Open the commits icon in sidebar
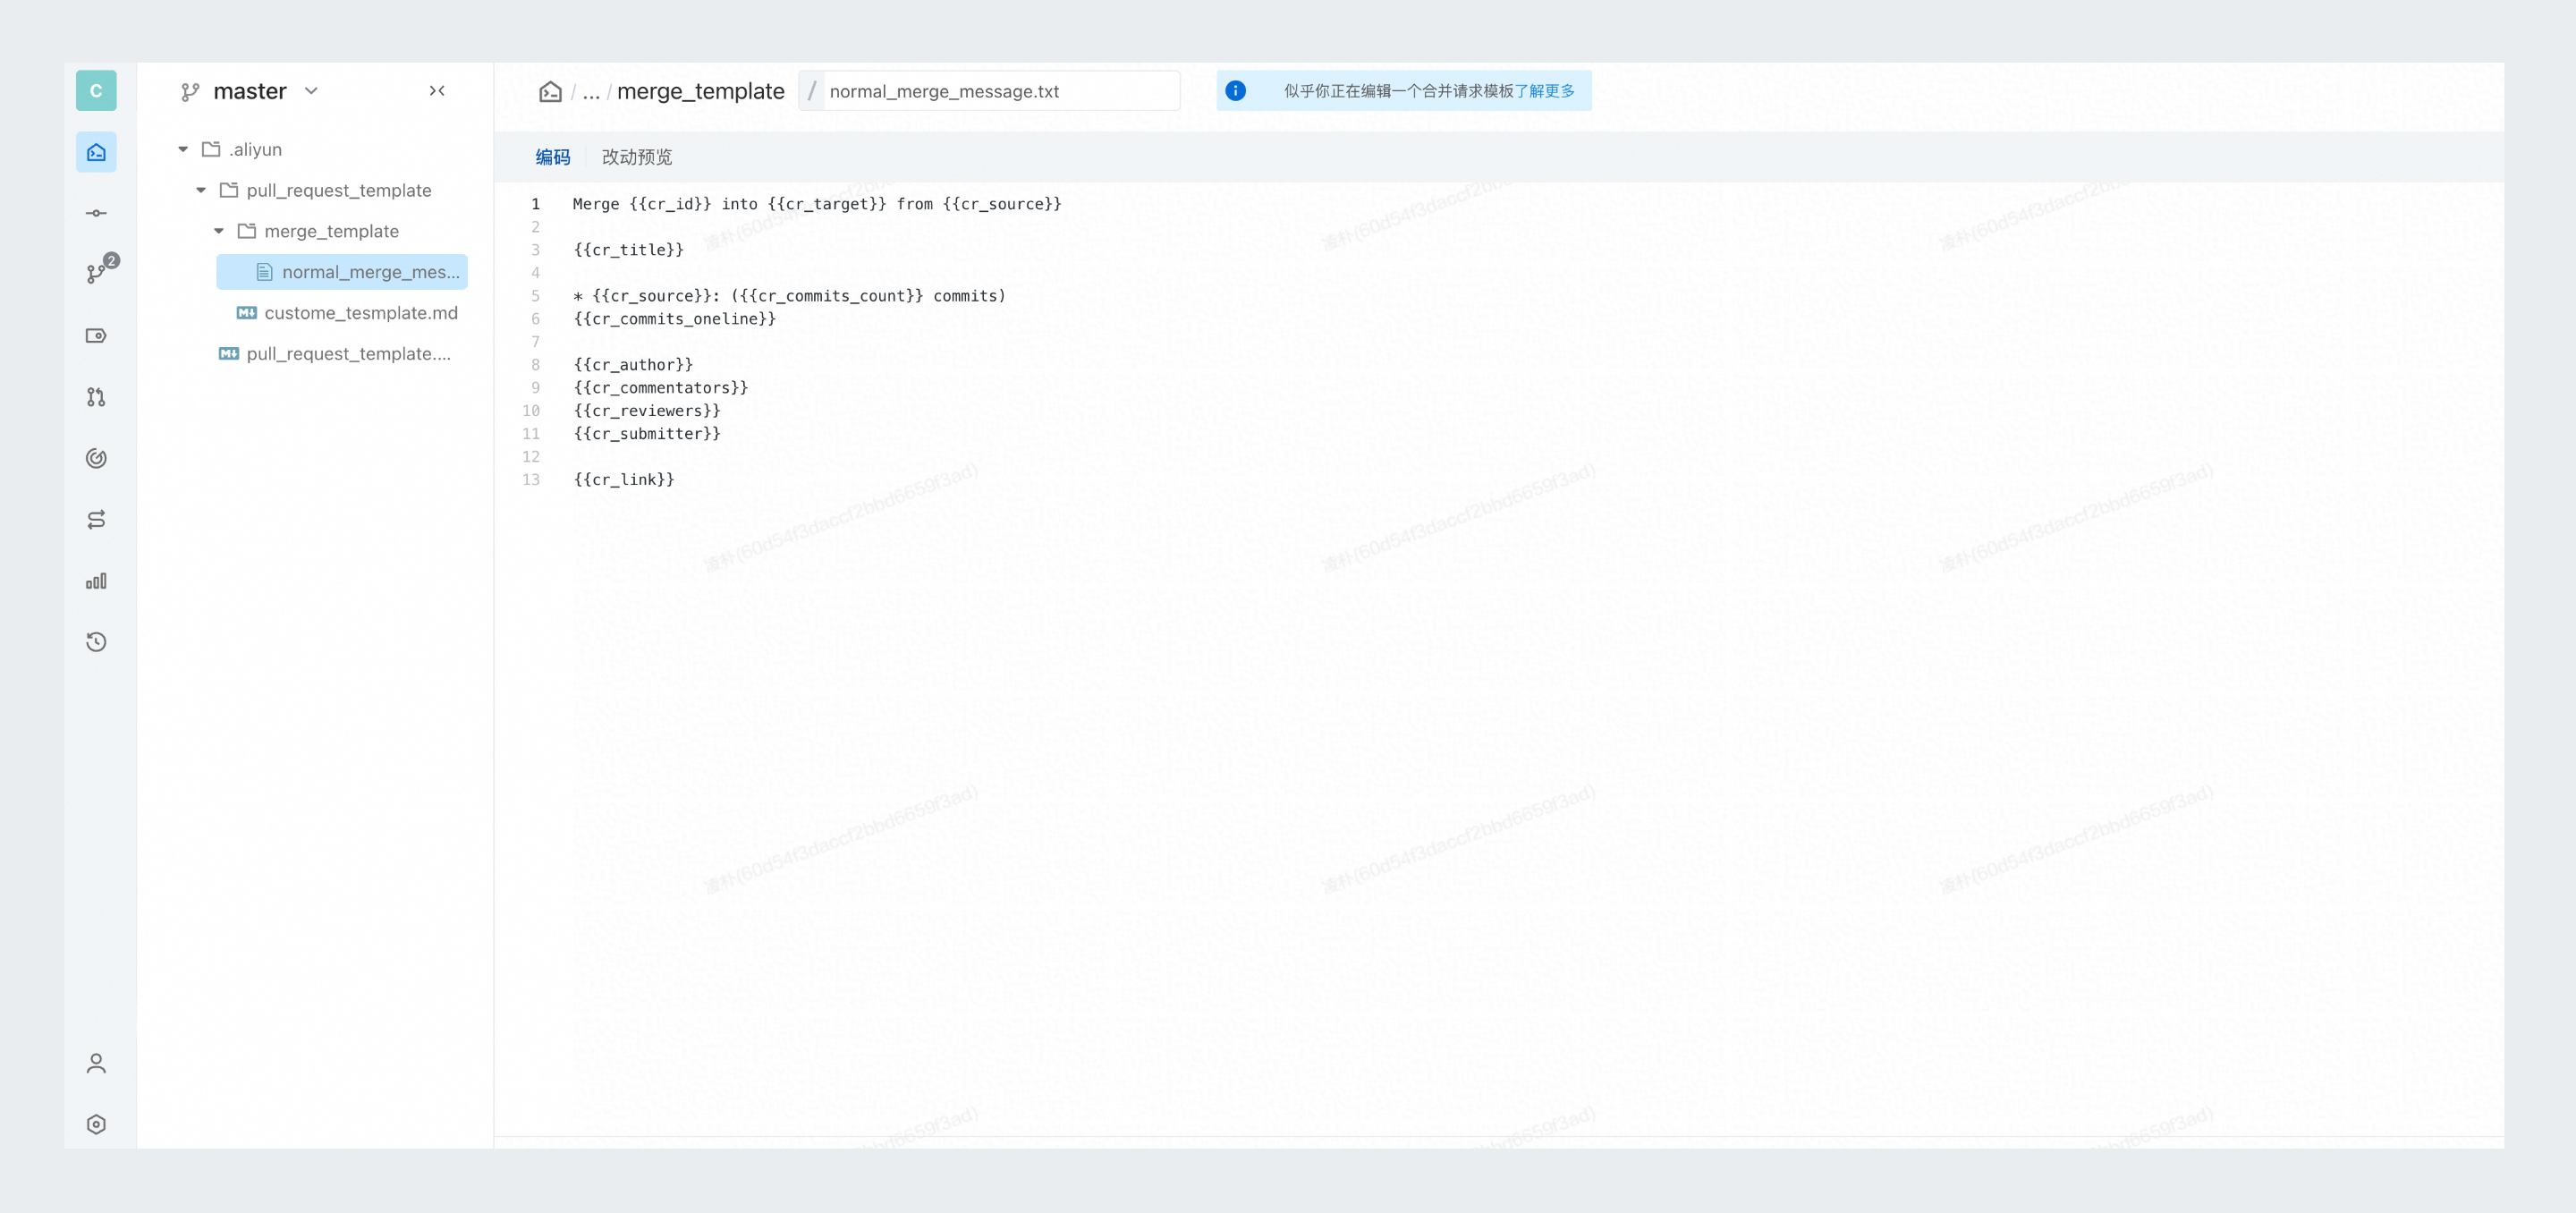 click(96, 213)
